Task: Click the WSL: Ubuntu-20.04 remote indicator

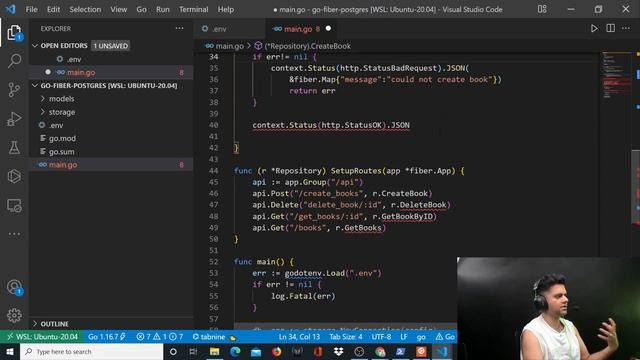Action: (x=42, y=337)
